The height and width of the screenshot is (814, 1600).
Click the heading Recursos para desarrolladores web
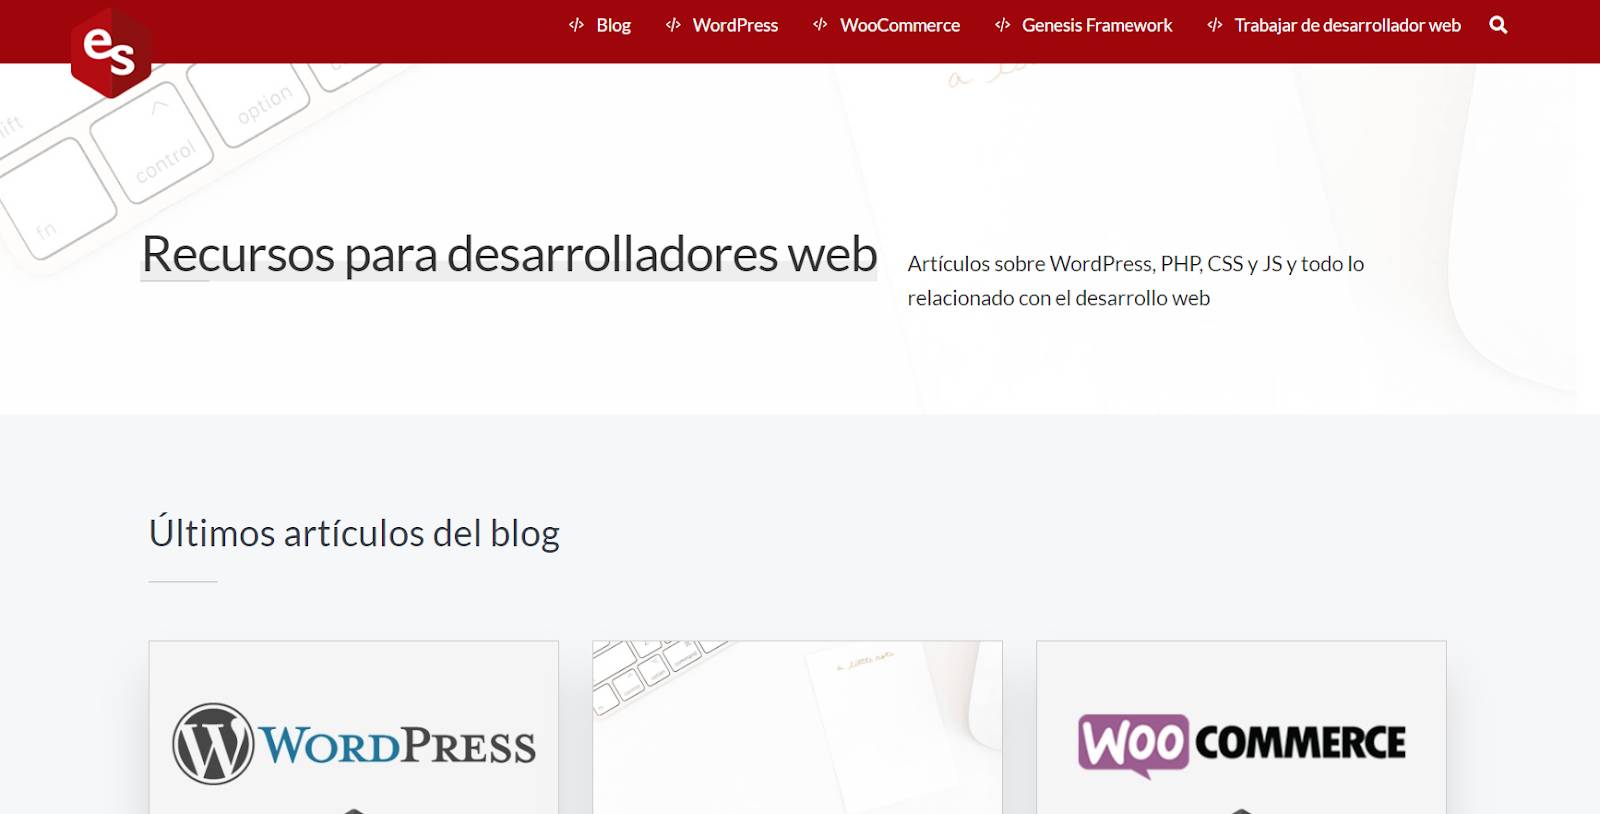[x=509, y=254]
